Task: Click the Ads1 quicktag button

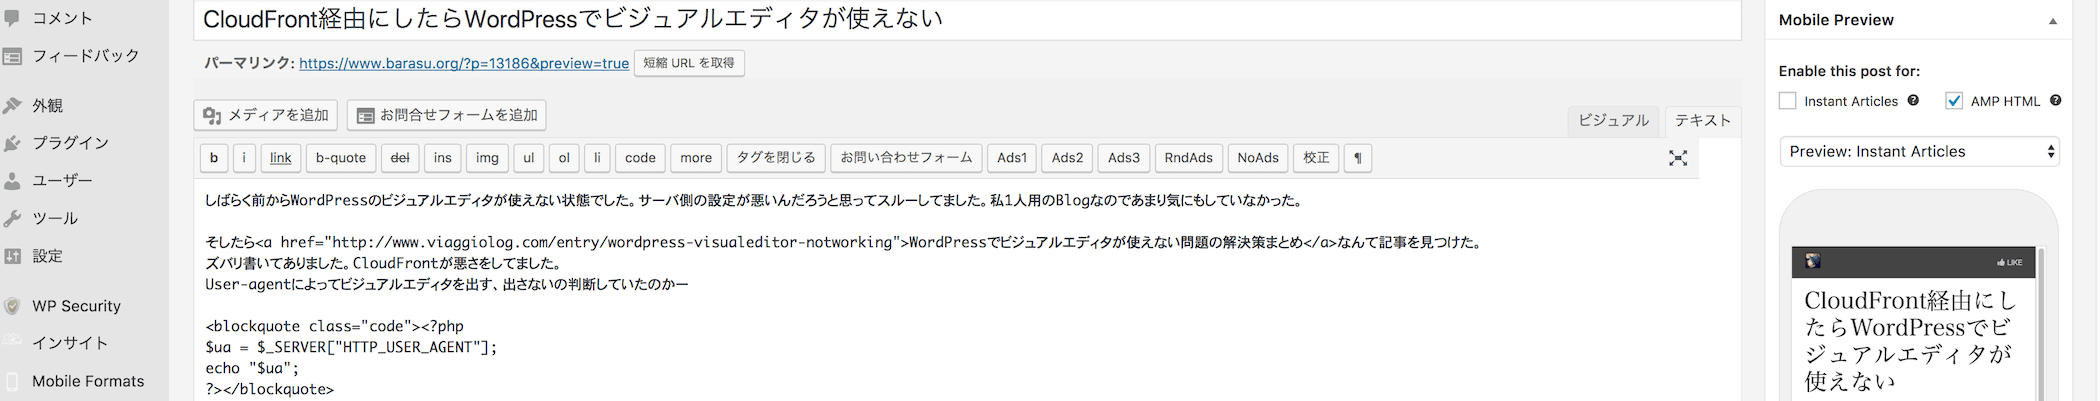Action: coord(1012,158)
